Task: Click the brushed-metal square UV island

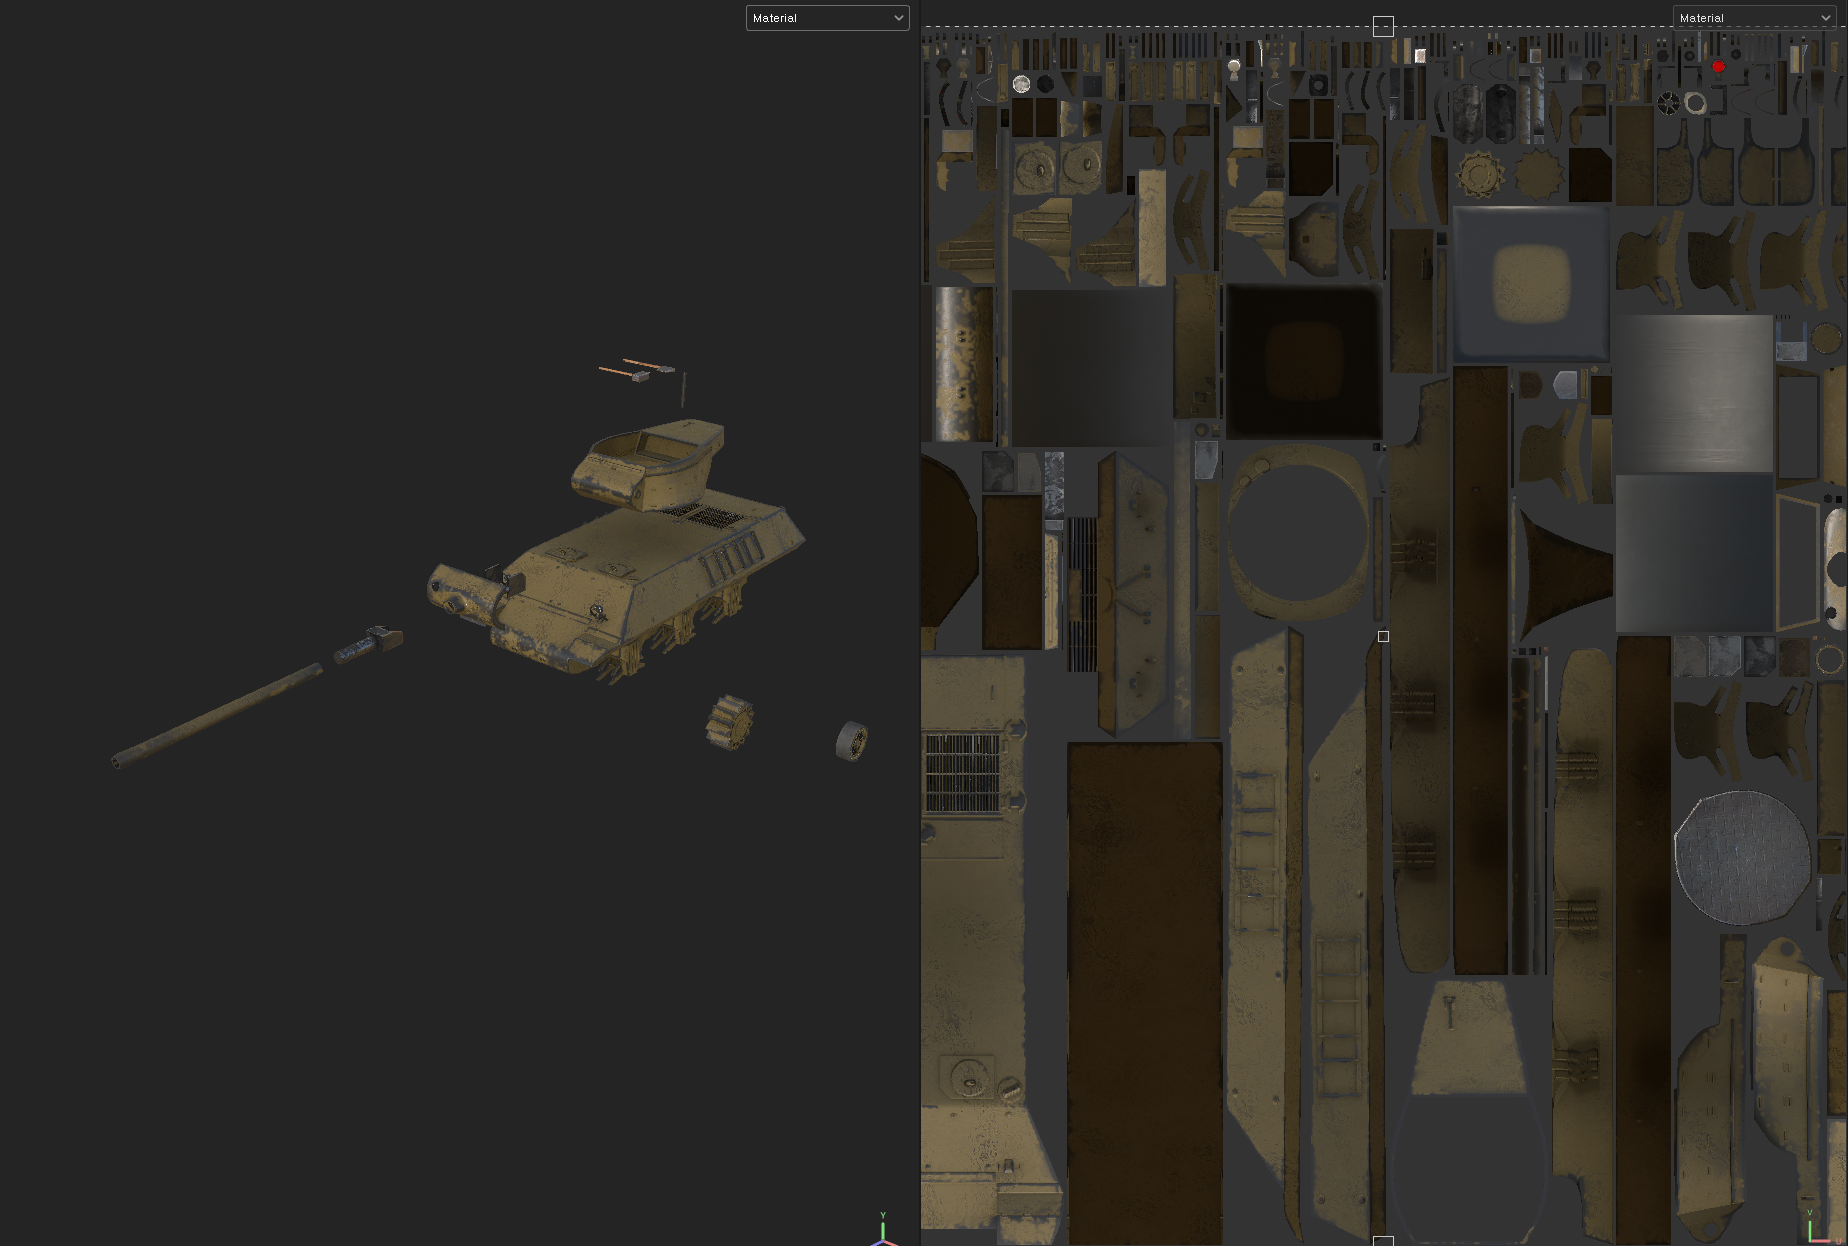Action: (x=1694, y=393)
